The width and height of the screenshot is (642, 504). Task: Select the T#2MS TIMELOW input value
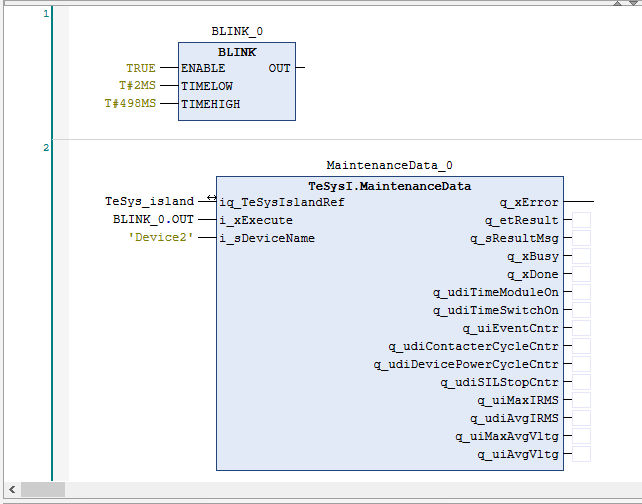[x=137, y=86]
